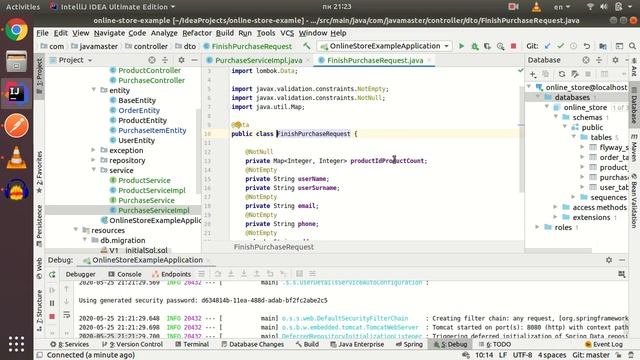Open the VCS menu
Image resolution: width=640 pixels, height=360 pixels.
(x=287, y=33)
